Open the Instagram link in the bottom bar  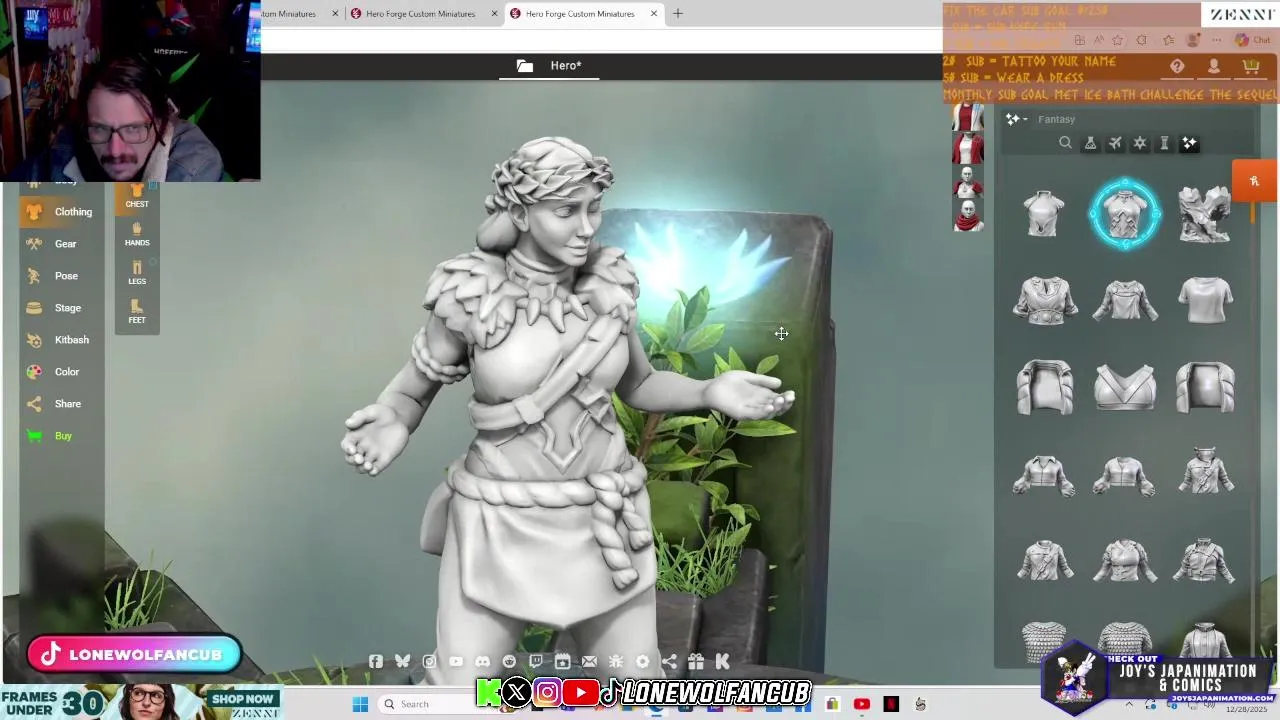point(429,661)
